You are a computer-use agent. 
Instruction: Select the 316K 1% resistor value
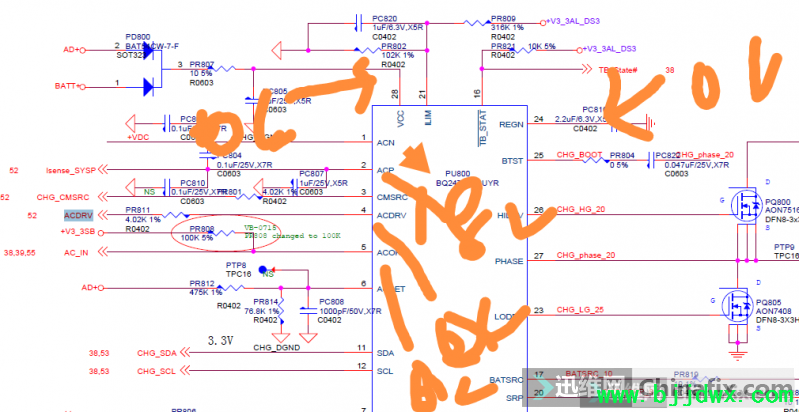click(x=507, y=27)
